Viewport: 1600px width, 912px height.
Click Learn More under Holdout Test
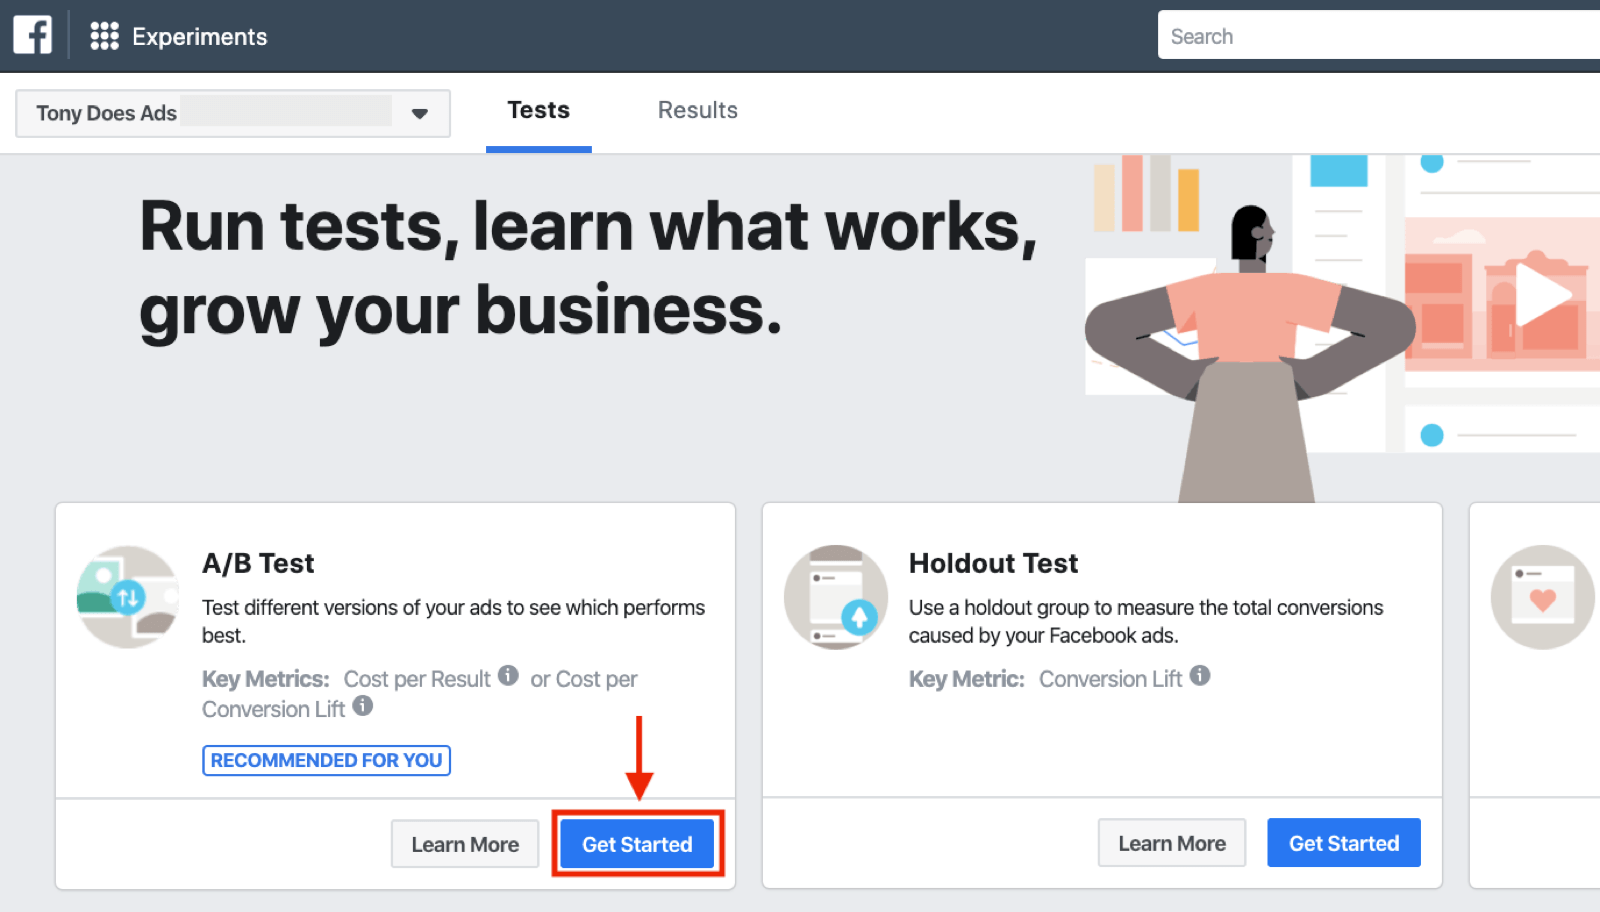tap(1171, 842)
